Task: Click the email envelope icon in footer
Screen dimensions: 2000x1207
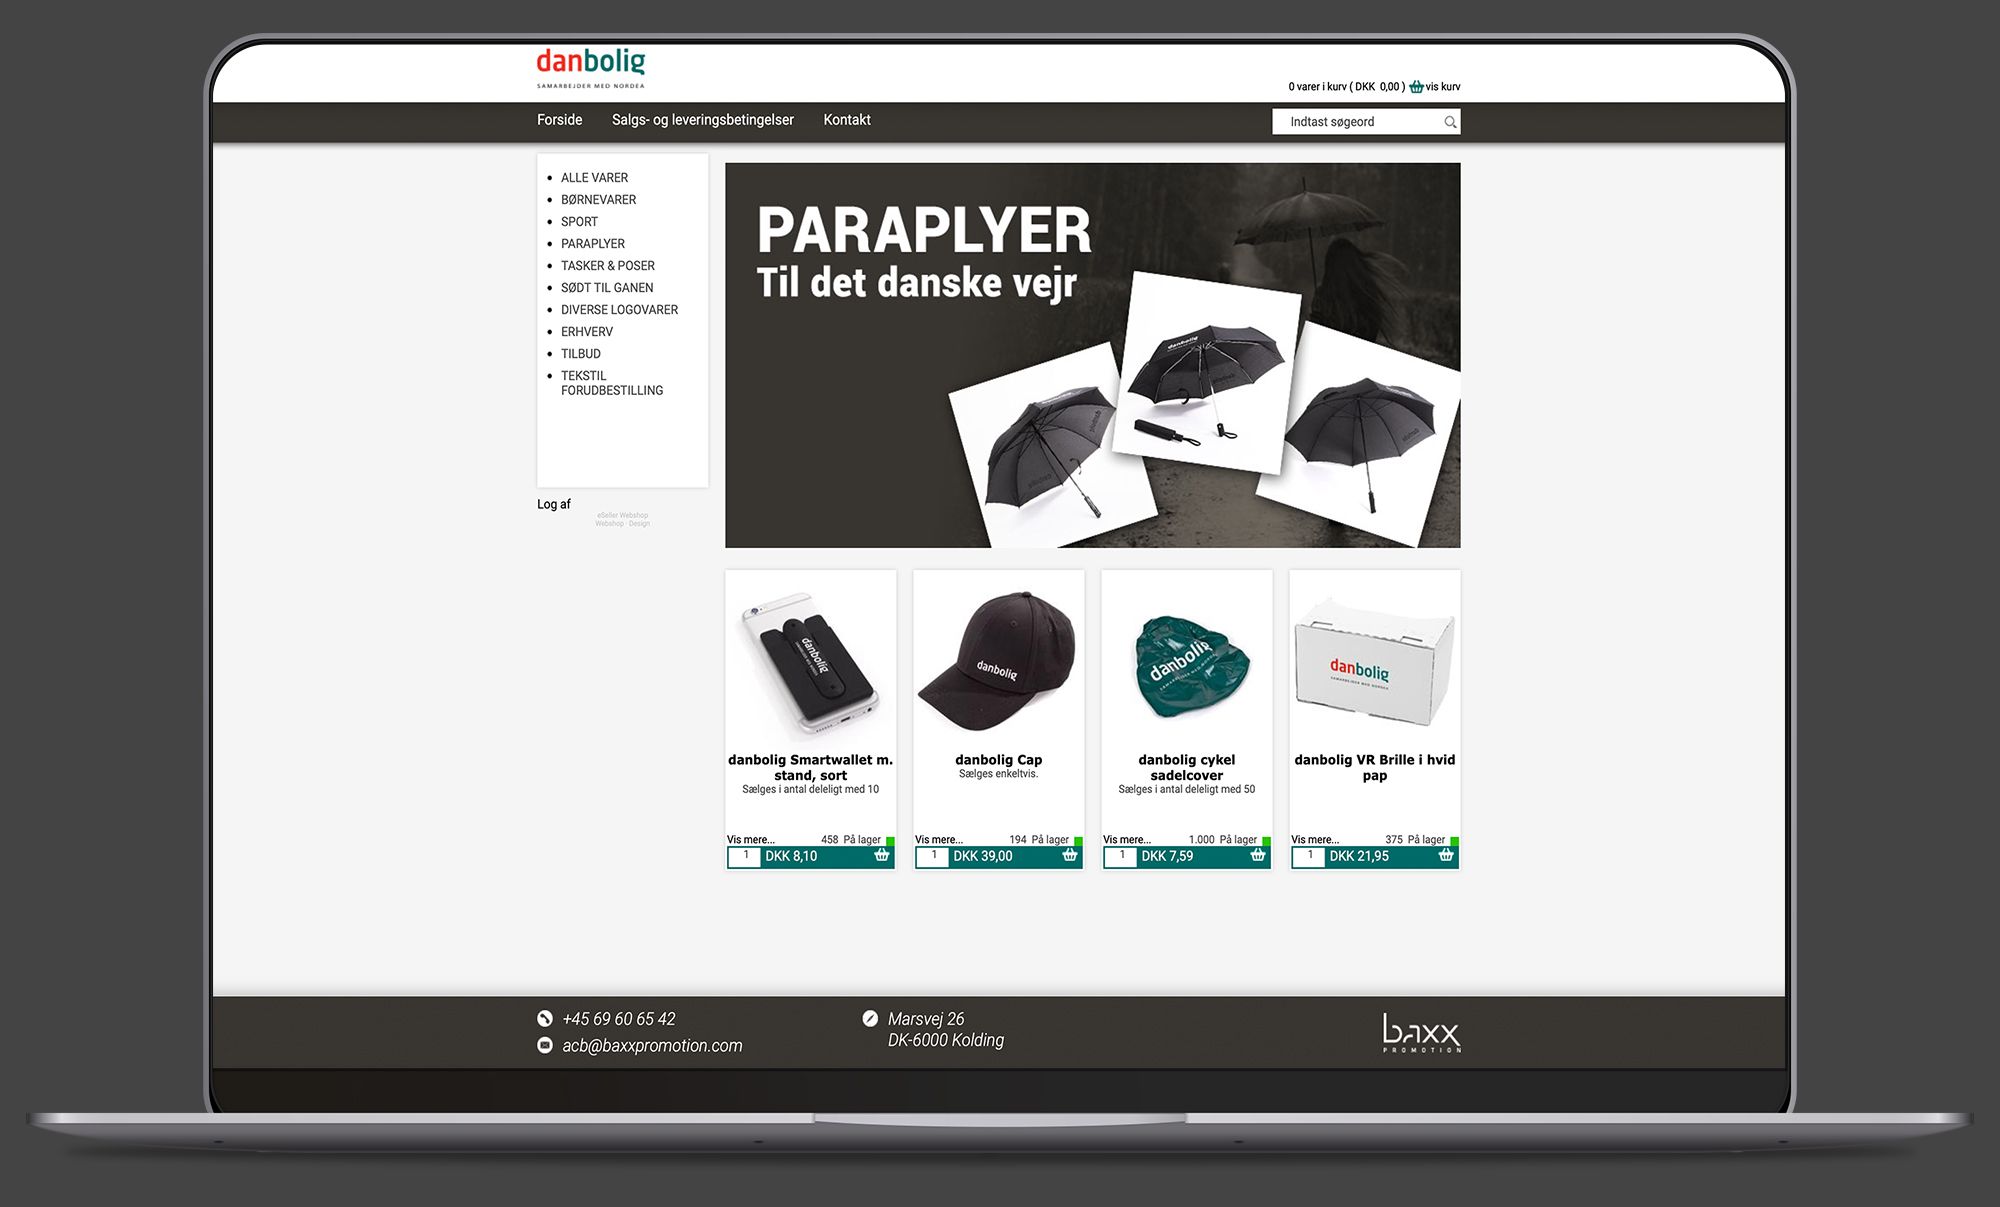Action: coord(545,1045)
